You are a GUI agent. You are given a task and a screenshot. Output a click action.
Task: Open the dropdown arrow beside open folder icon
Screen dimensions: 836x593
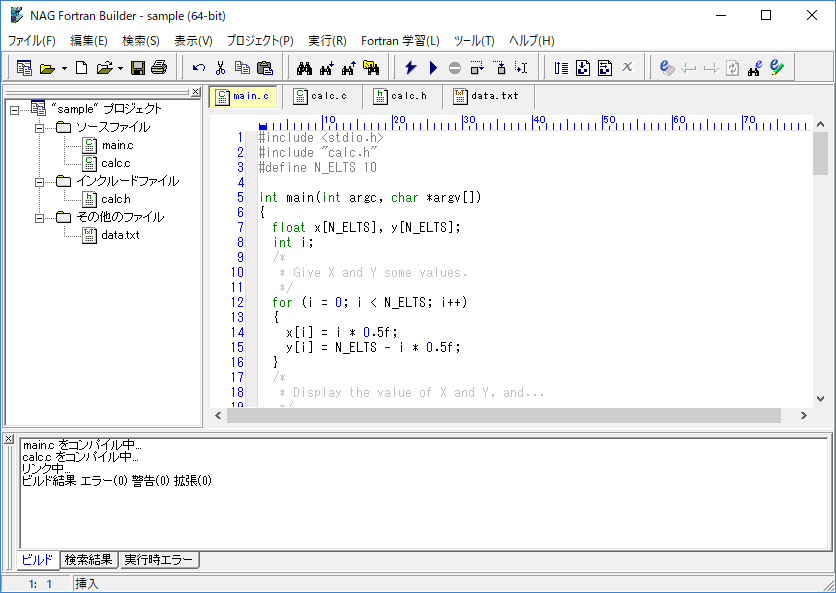pos(64,69)
